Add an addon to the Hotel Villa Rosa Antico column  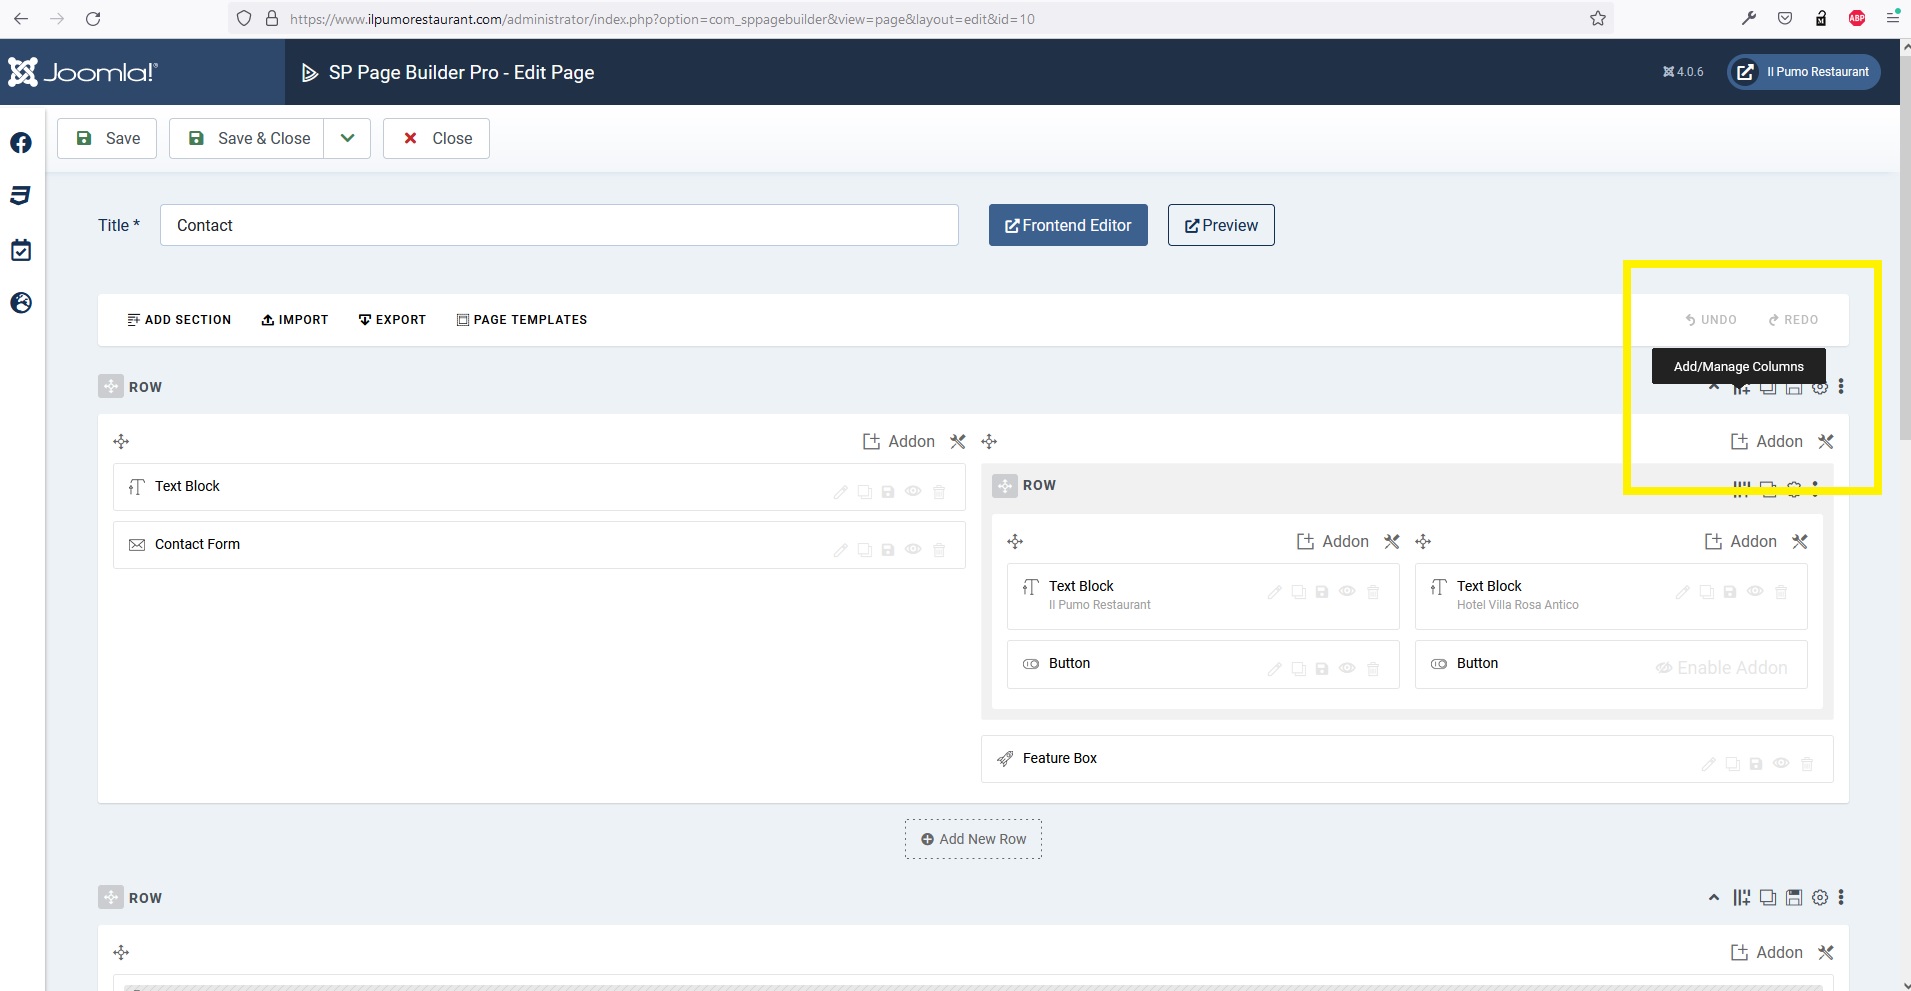pyautogui.click(x=1741, y=541)
